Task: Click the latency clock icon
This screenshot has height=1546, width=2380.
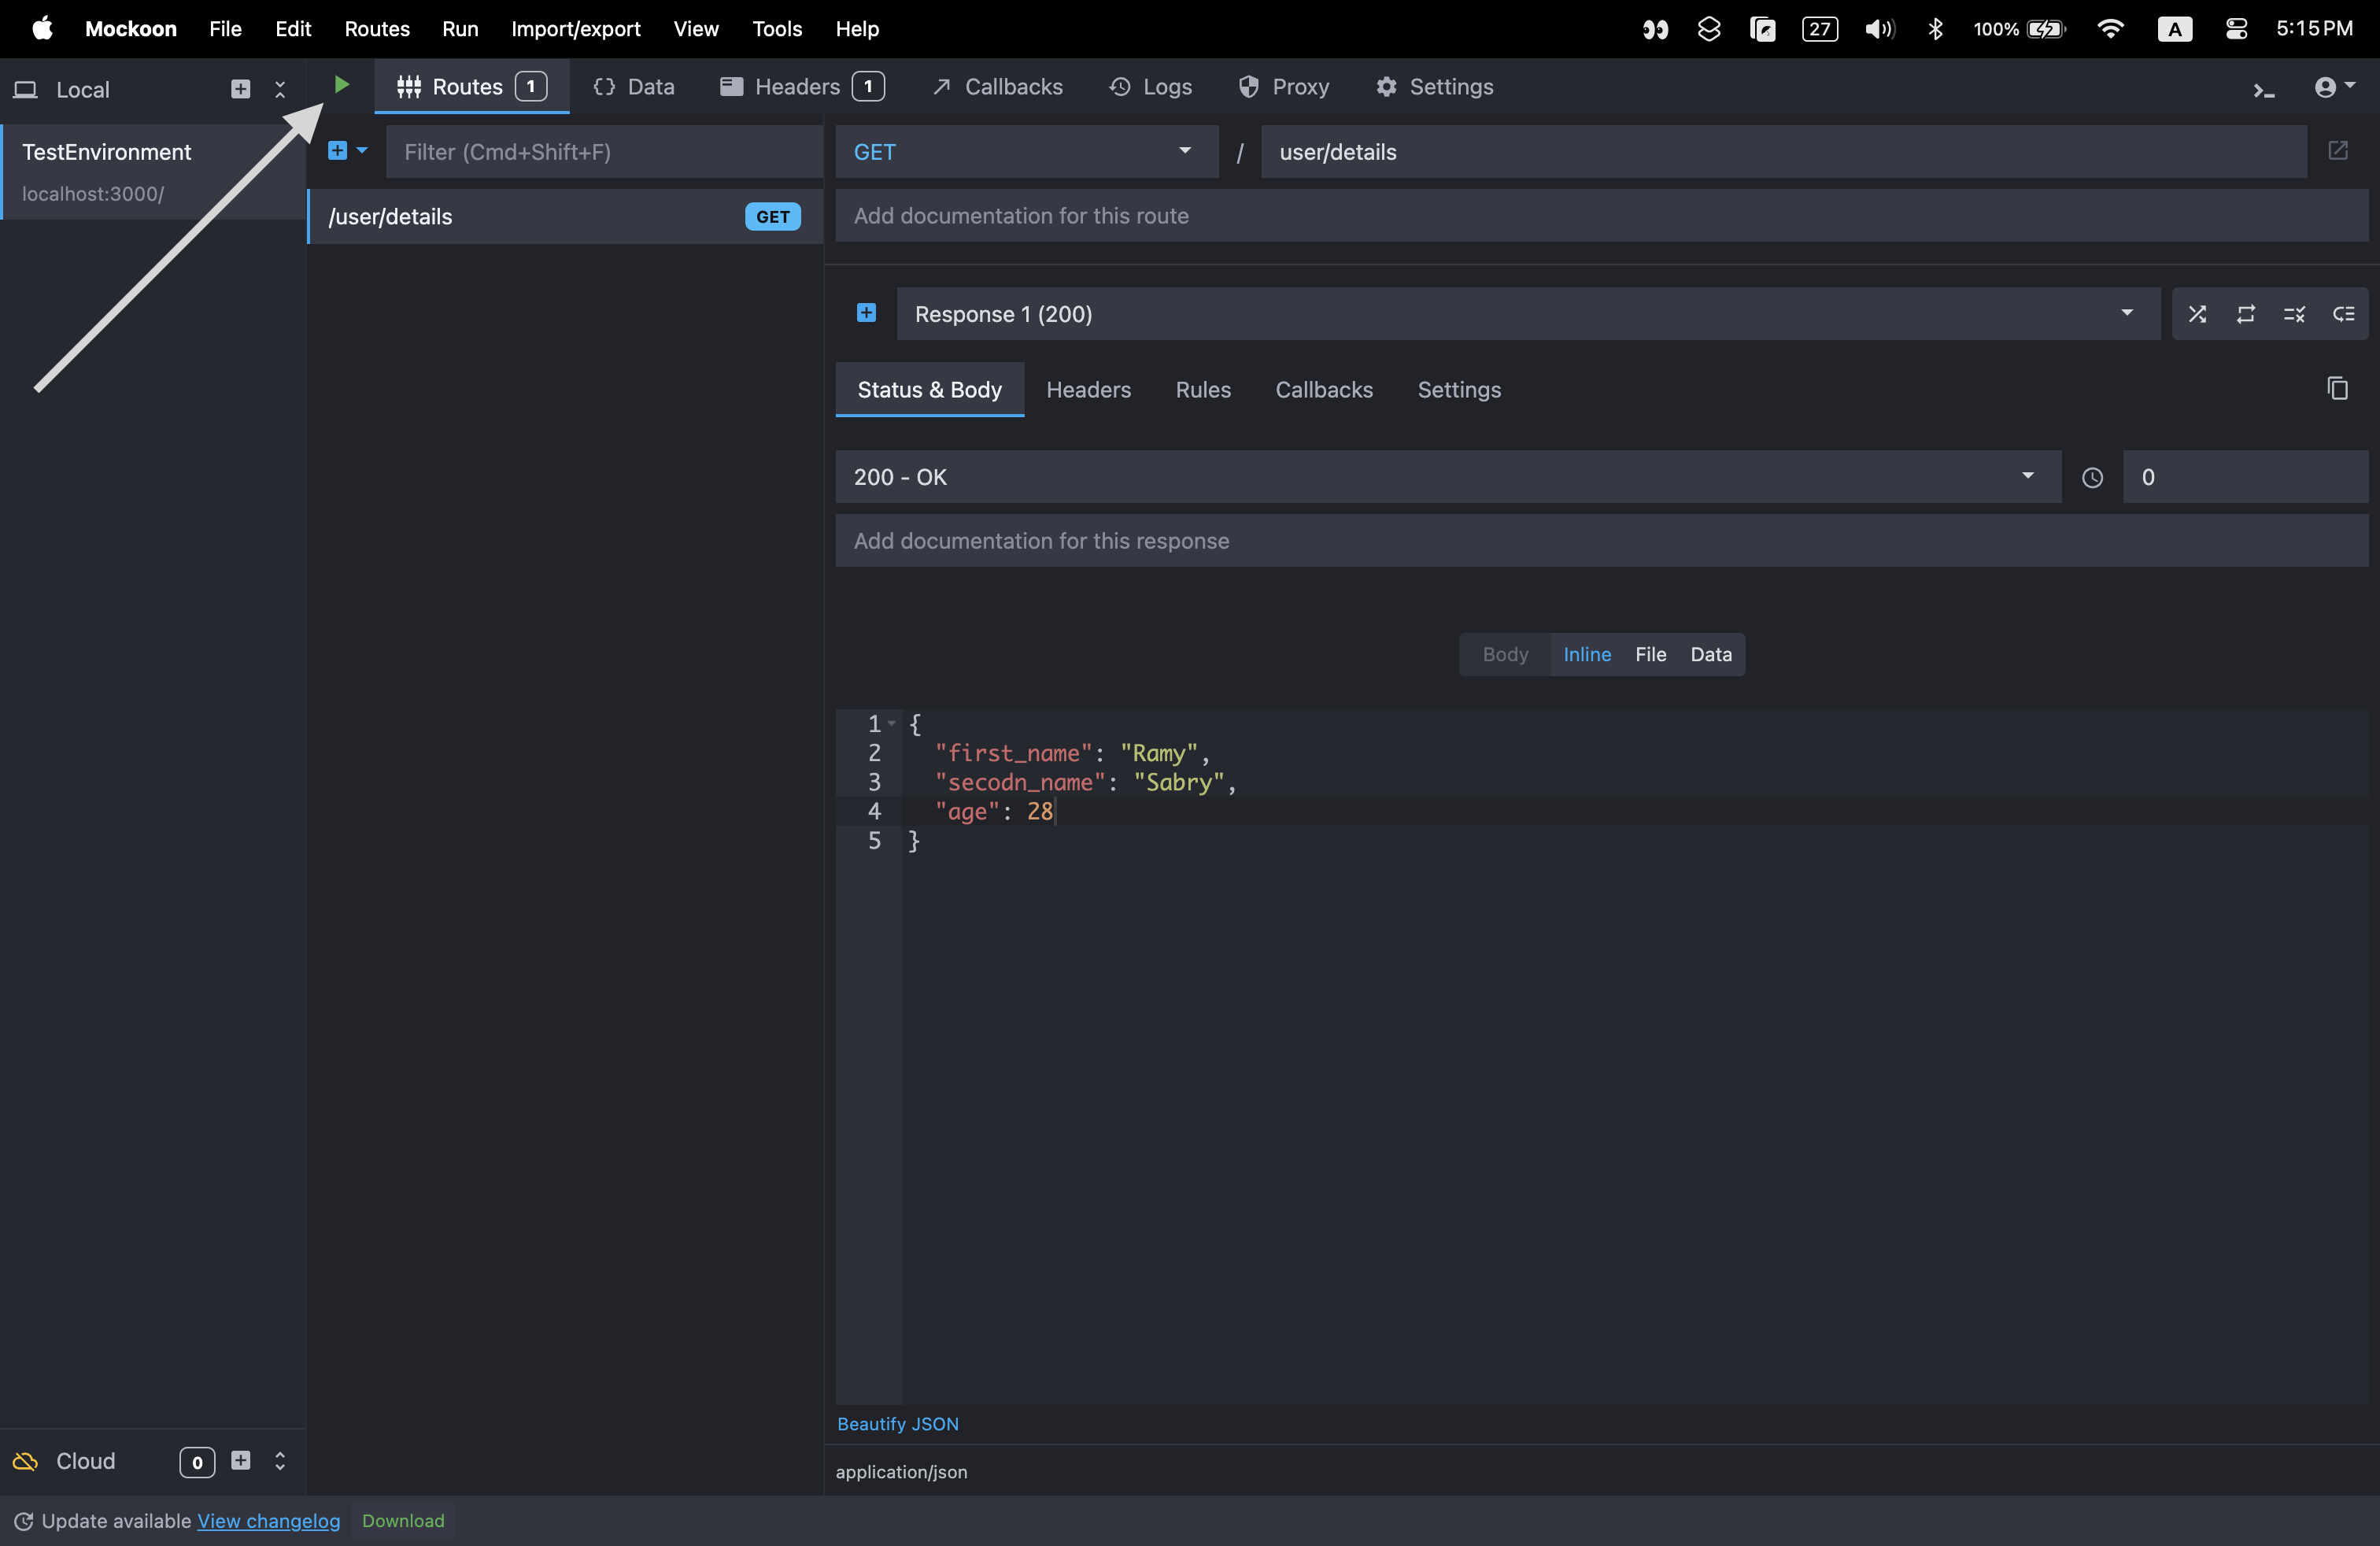Action: [2091, 478]
